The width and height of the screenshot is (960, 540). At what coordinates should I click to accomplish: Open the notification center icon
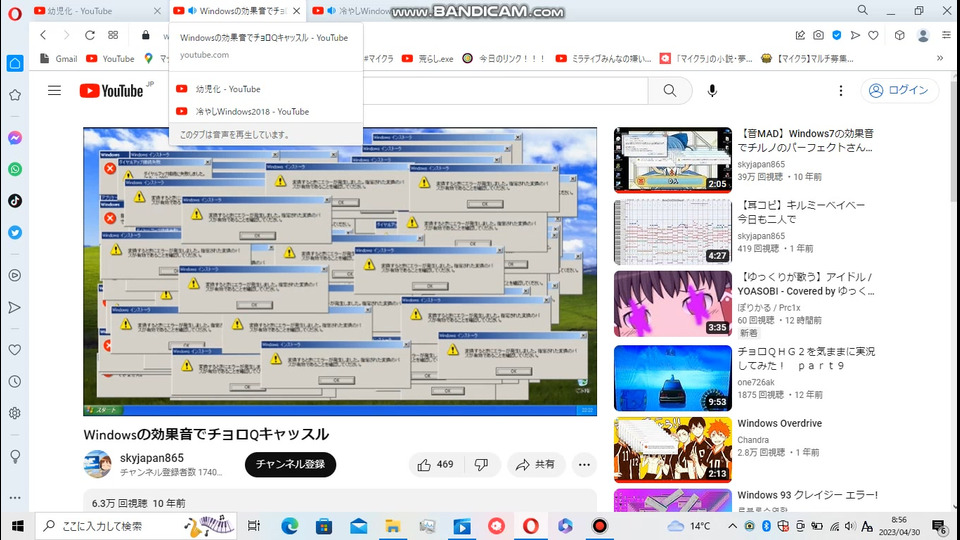940,526
